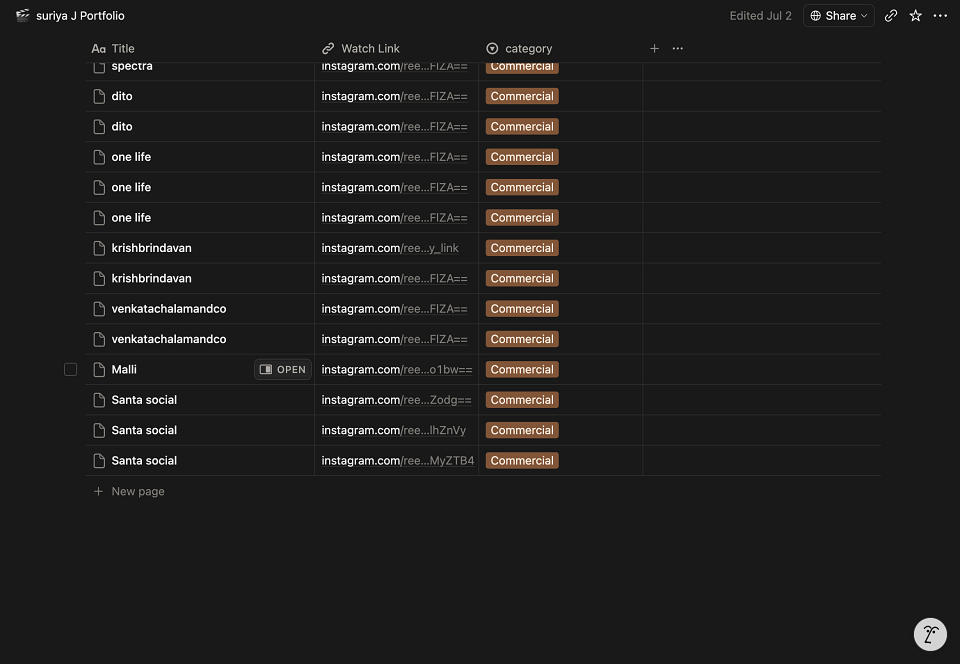Select the second krishbrindavan row title
The width and height of the screenshot is (960, 664).
pos(151,278)
